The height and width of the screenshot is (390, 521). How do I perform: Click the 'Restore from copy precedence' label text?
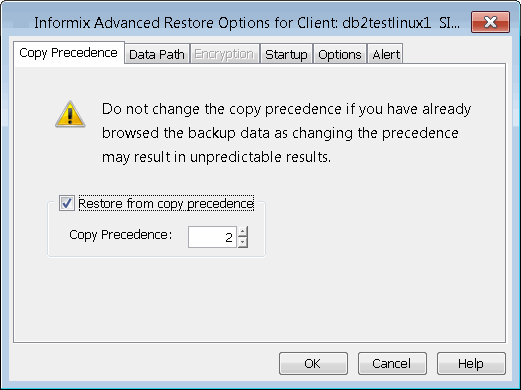pos(166,203)
